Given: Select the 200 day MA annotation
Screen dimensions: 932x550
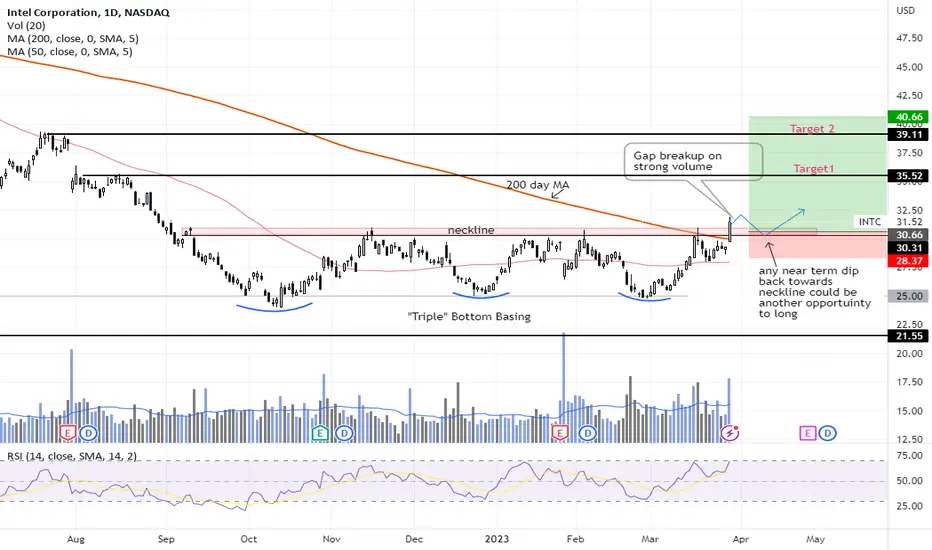Looking at the screenshot, I should point(538,185).
